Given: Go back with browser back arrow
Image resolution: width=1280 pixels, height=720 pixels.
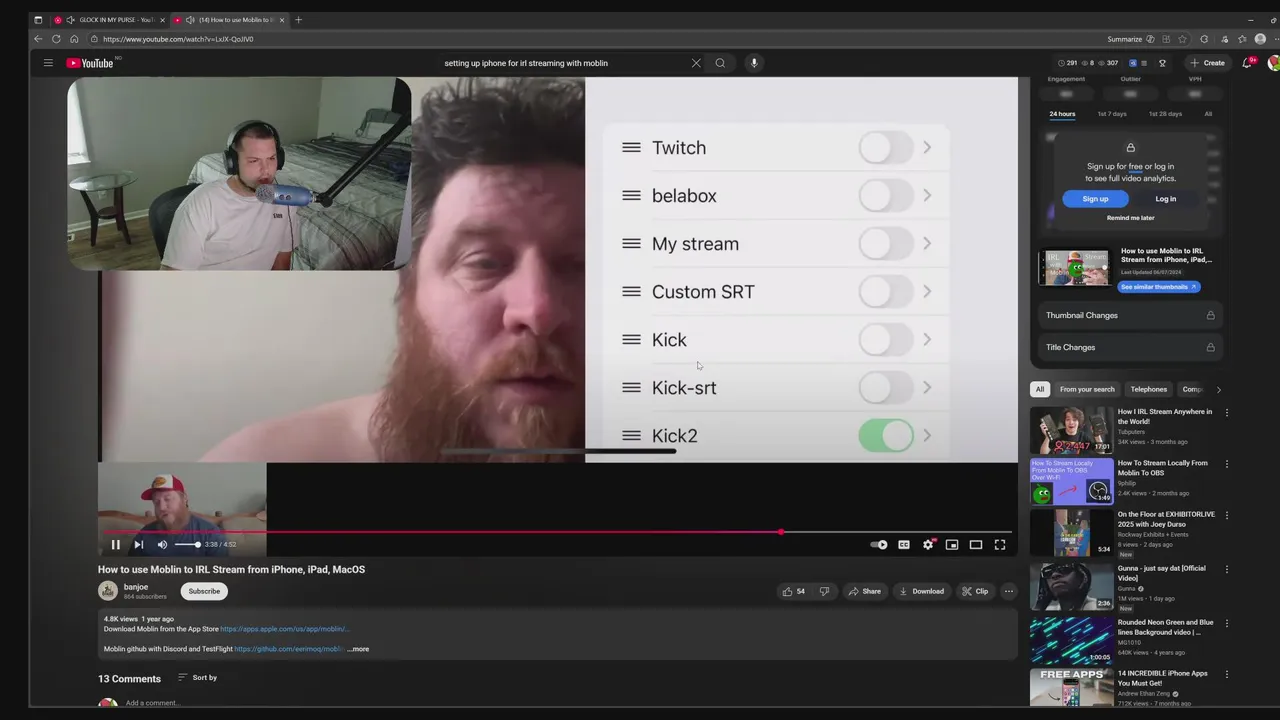Looking at the screenshot, I should [38, 39].
